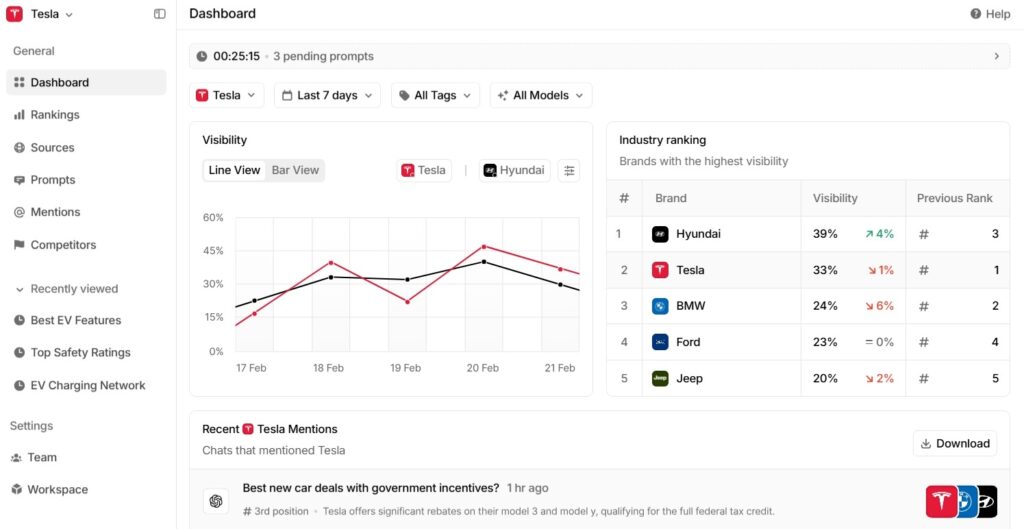Screen dimensions: 1024x529
Task: Click the Sources globe icon
Action: point(19,148)
